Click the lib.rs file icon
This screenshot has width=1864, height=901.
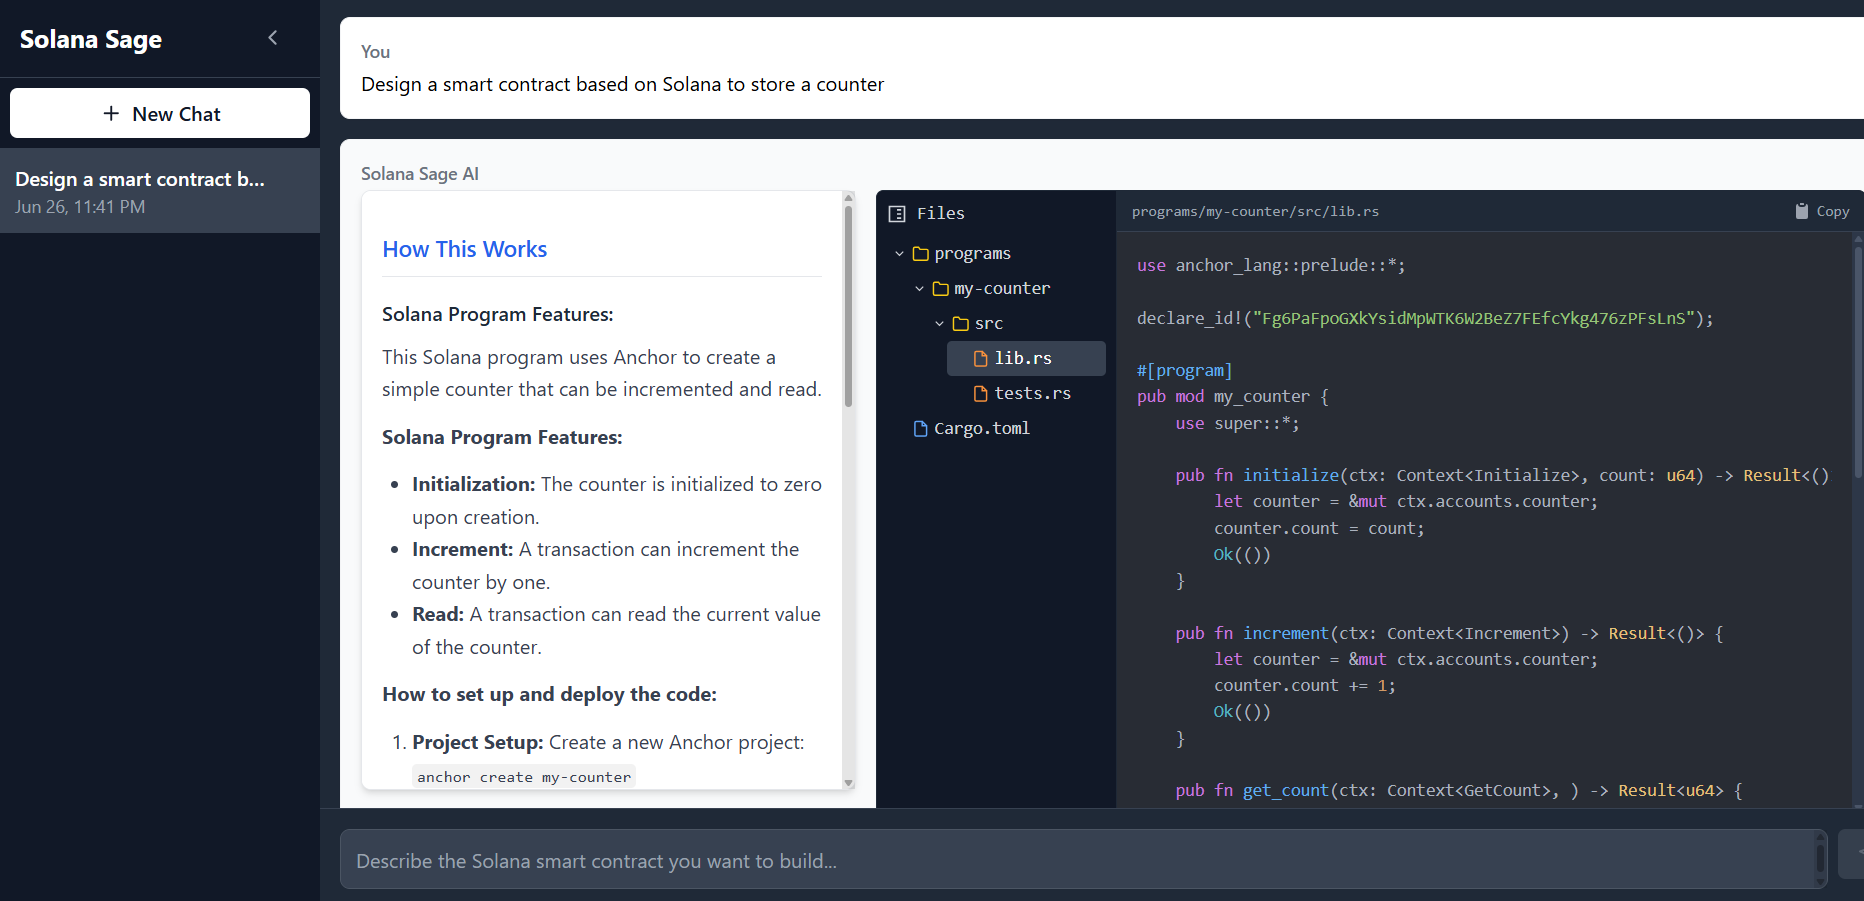coord(981,358)
